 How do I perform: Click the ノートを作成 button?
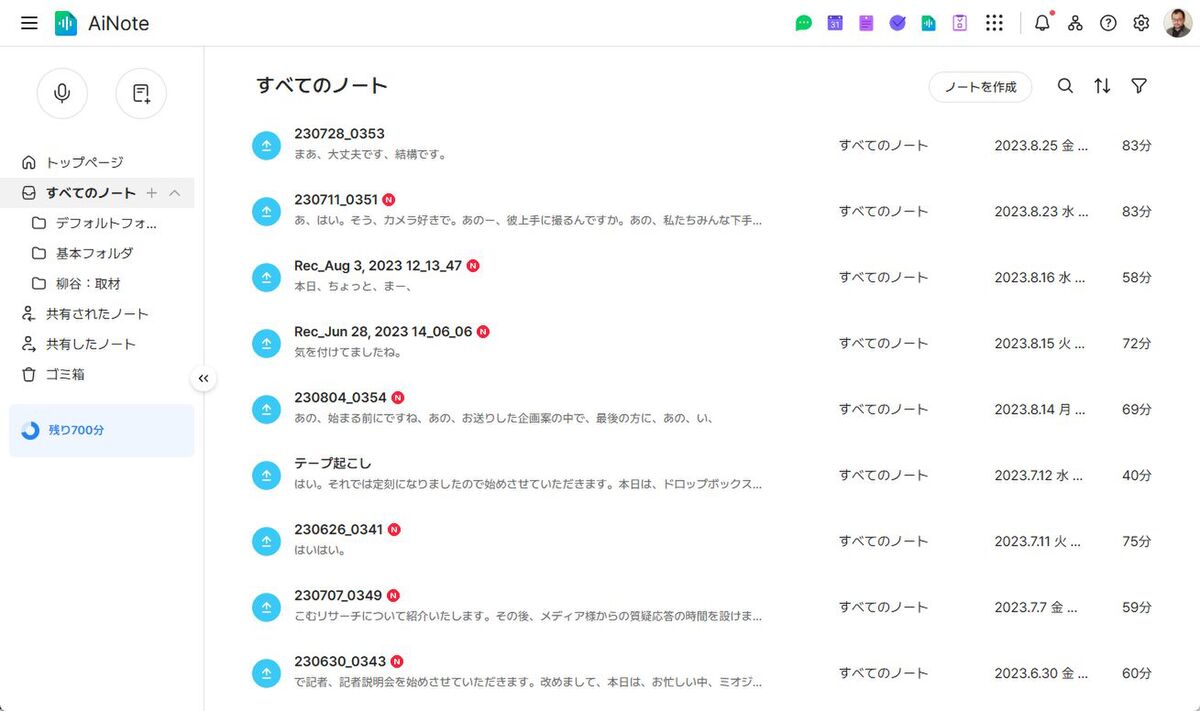pyautogui.click(x=980, y=87)
